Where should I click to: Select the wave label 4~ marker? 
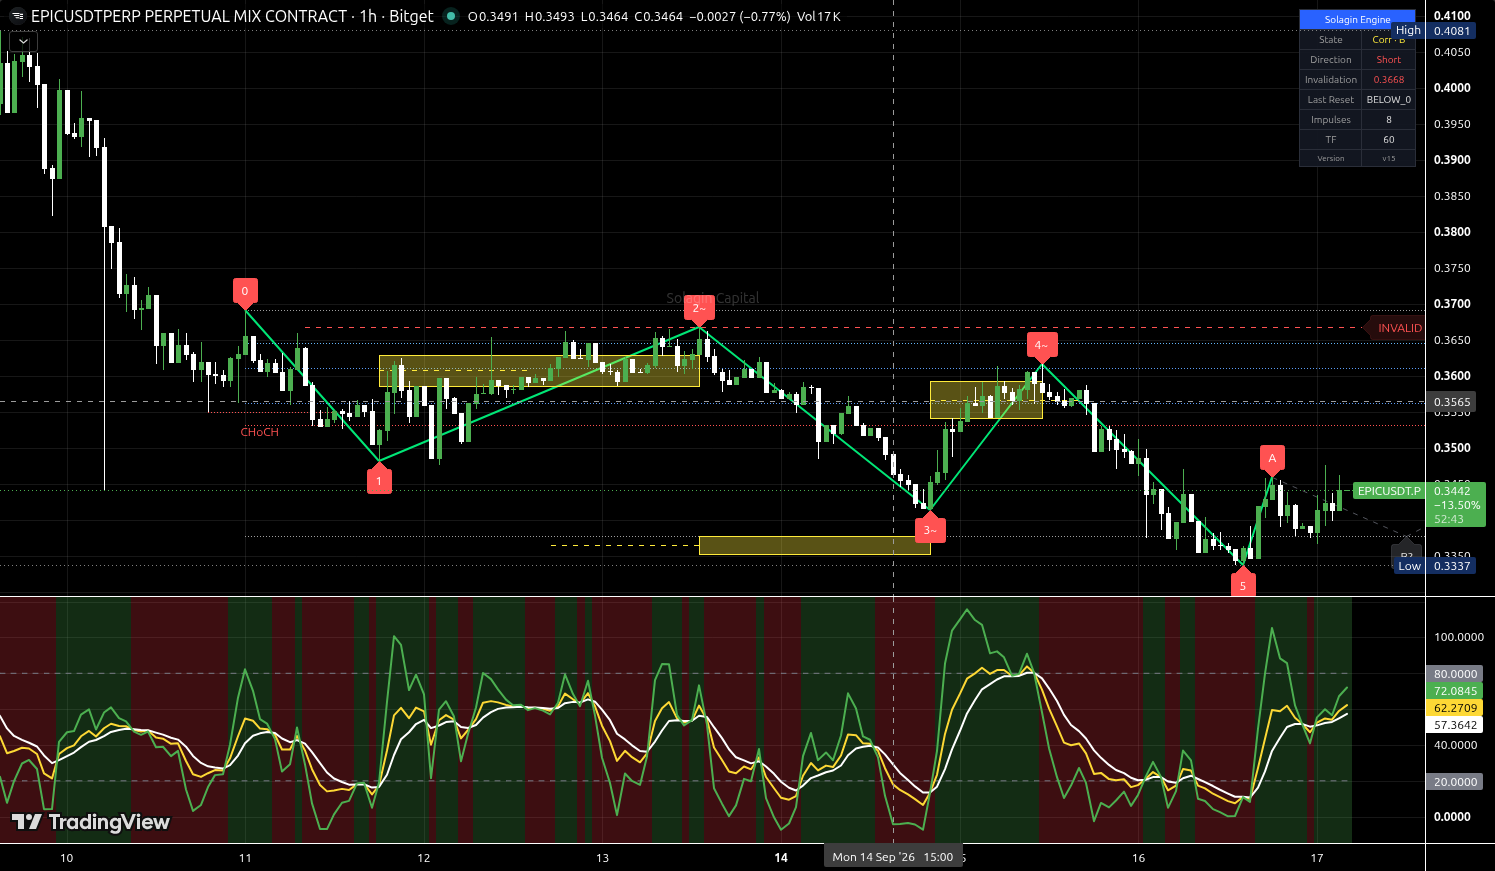[x=1041, y=346]
